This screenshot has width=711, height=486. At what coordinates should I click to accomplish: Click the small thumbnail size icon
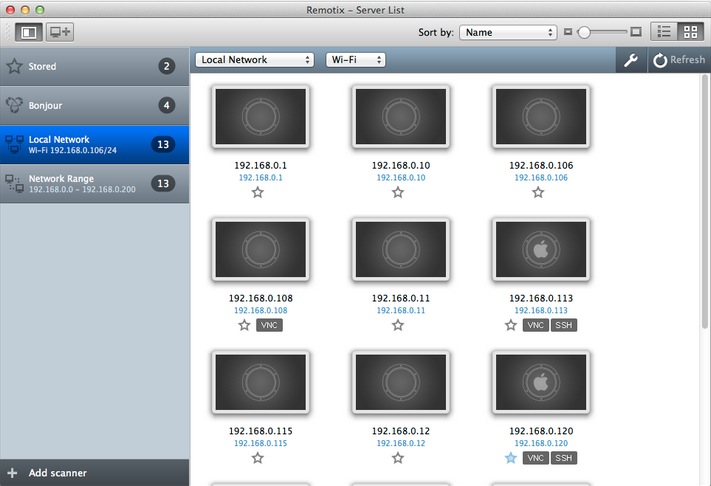pyautogui.click(x=569, y=32)
